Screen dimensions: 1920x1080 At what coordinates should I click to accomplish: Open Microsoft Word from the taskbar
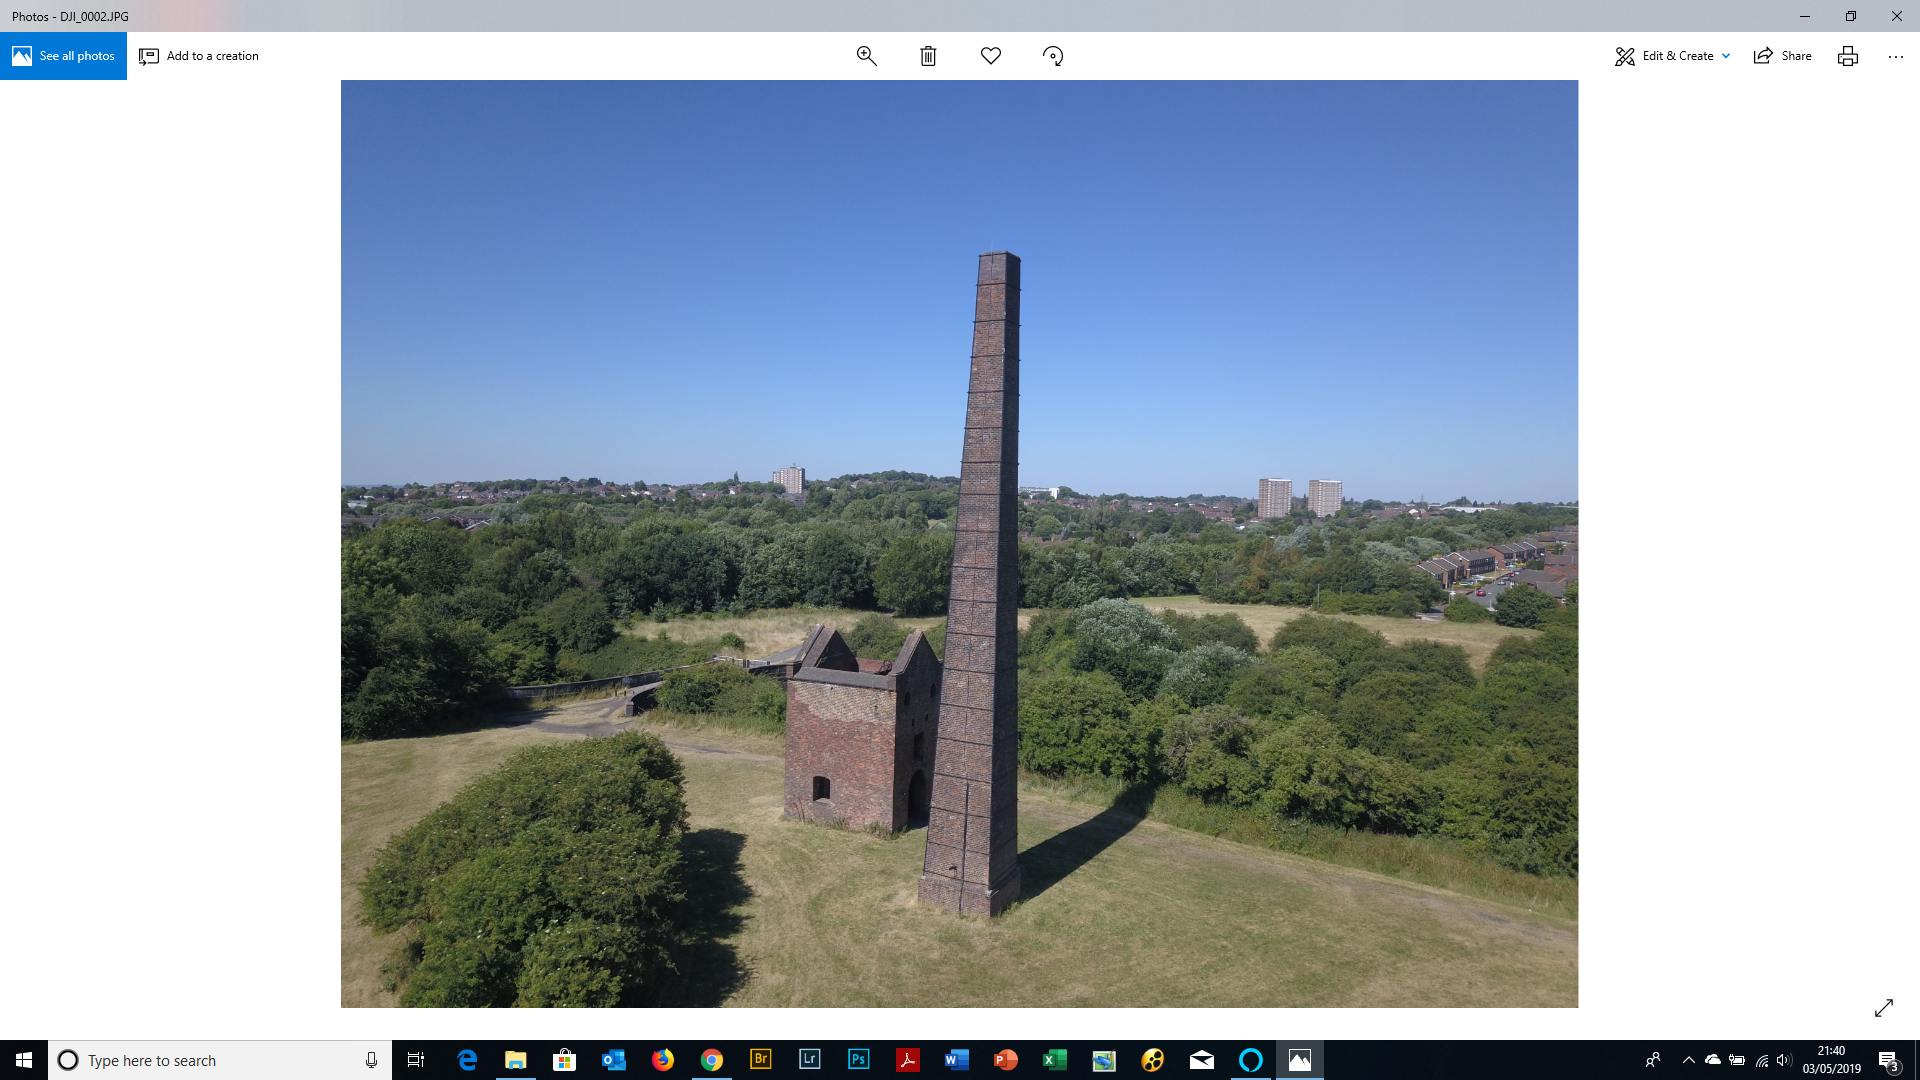pos(957,1060)
